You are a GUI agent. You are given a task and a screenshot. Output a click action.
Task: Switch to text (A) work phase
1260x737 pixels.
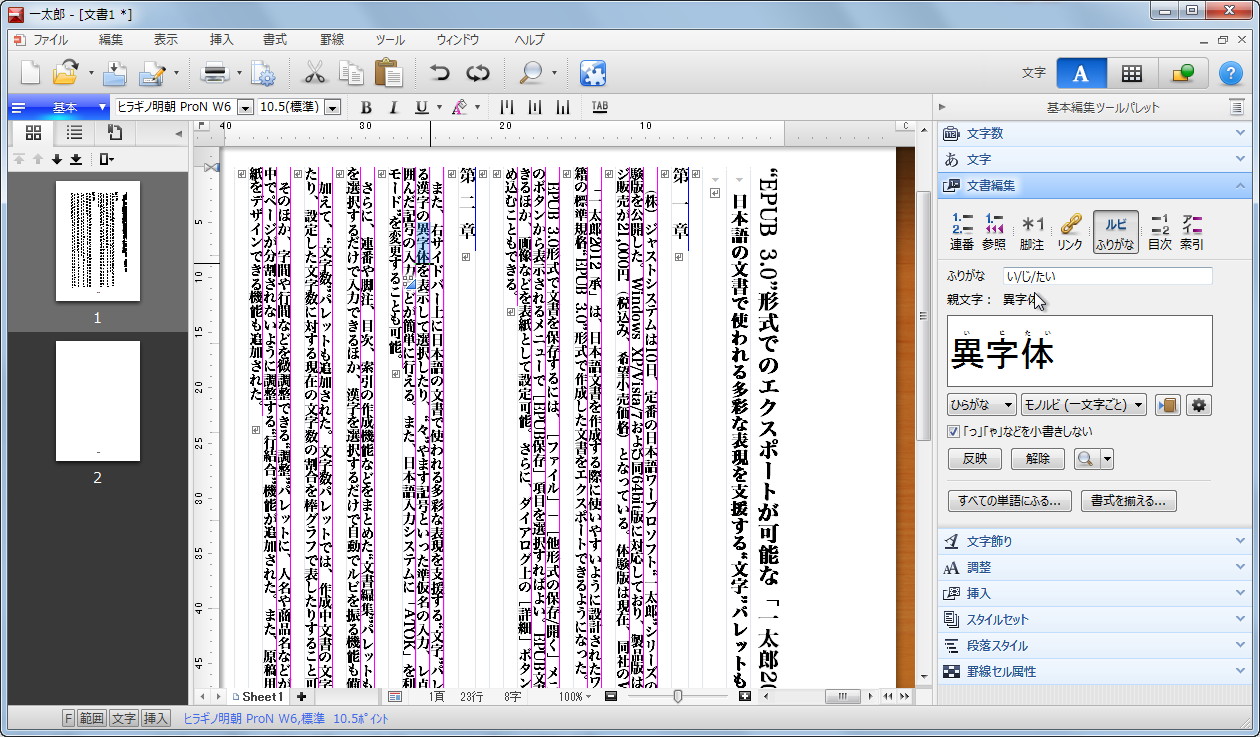1081,73
